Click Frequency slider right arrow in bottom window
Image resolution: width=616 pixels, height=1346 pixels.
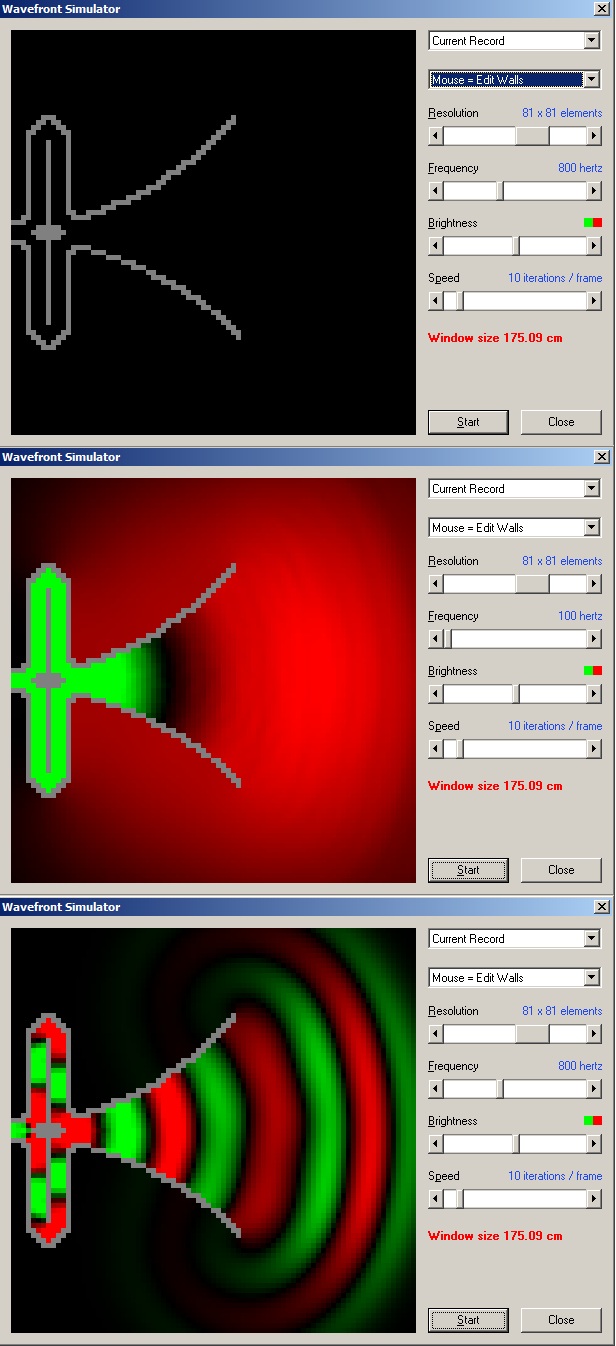pyautogui.click(x=594, y=1089)
